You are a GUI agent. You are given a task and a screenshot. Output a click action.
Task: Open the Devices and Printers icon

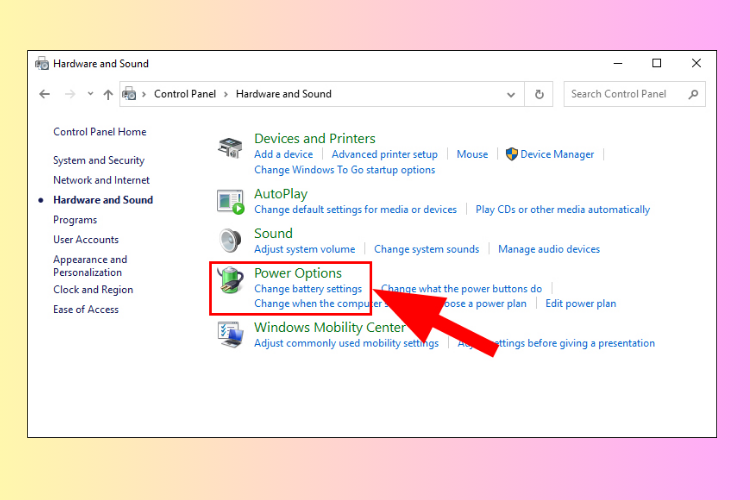click(x=230, y=147)
